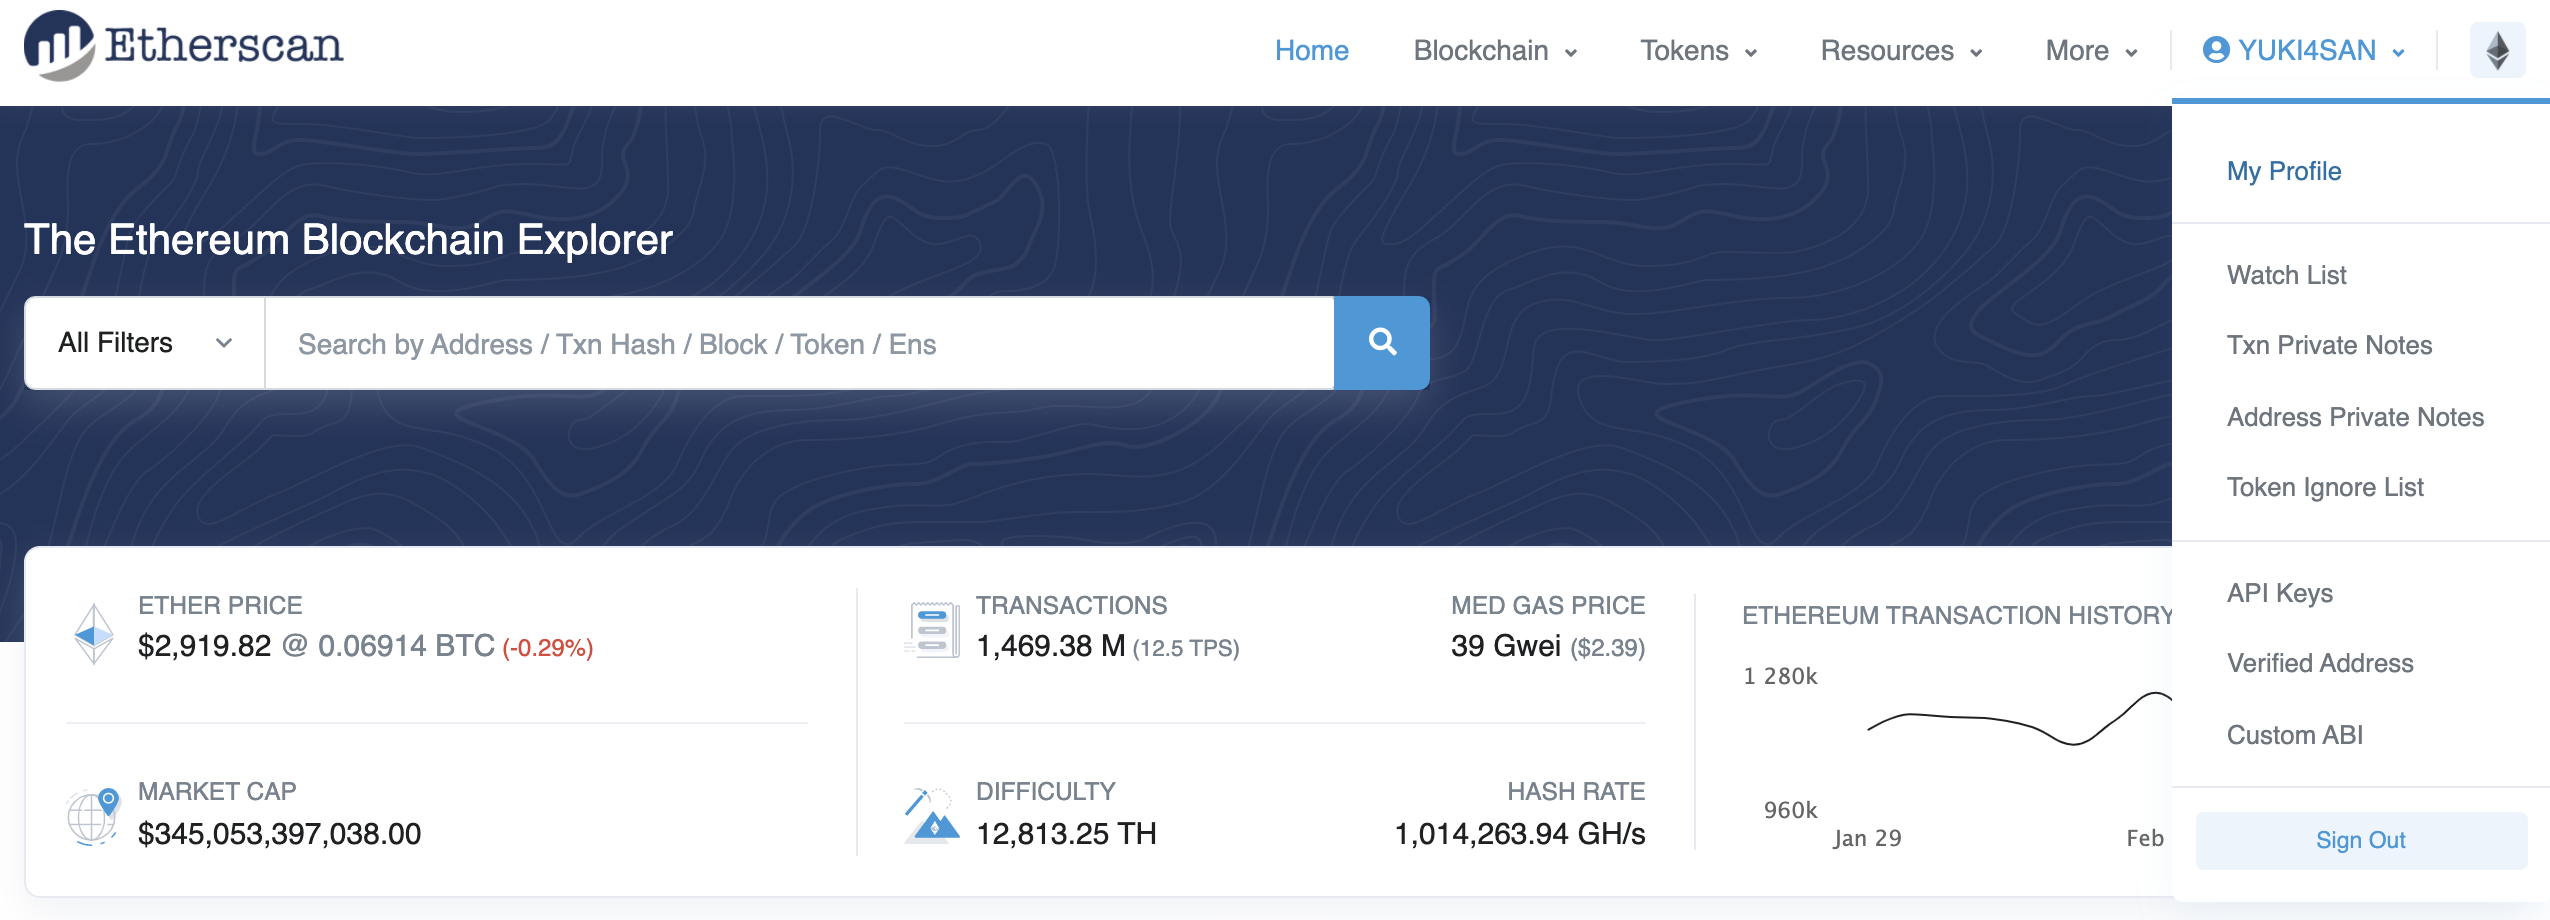Focus the address/txn hash search field
Viewport: 2550px width, 920px height.
(799, 343)
